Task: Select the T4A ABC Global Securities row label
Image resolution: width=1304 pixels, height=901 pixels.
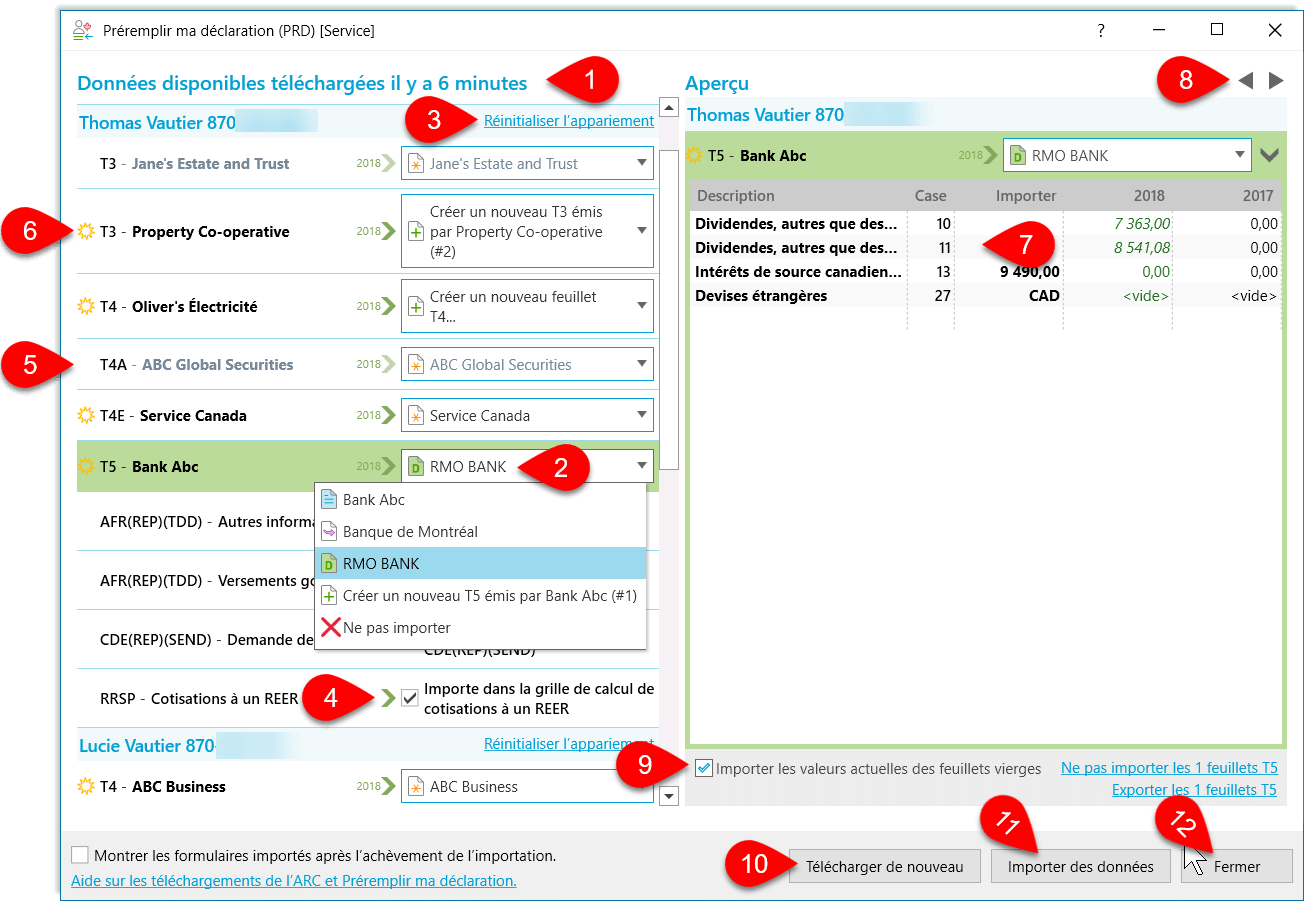Action: click(197, 365)
